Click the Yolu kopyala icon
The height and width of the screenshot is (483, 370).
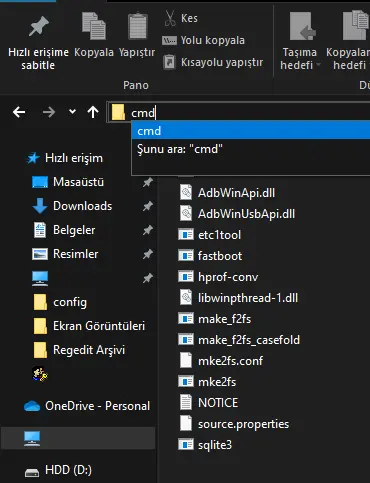point(169,41)
